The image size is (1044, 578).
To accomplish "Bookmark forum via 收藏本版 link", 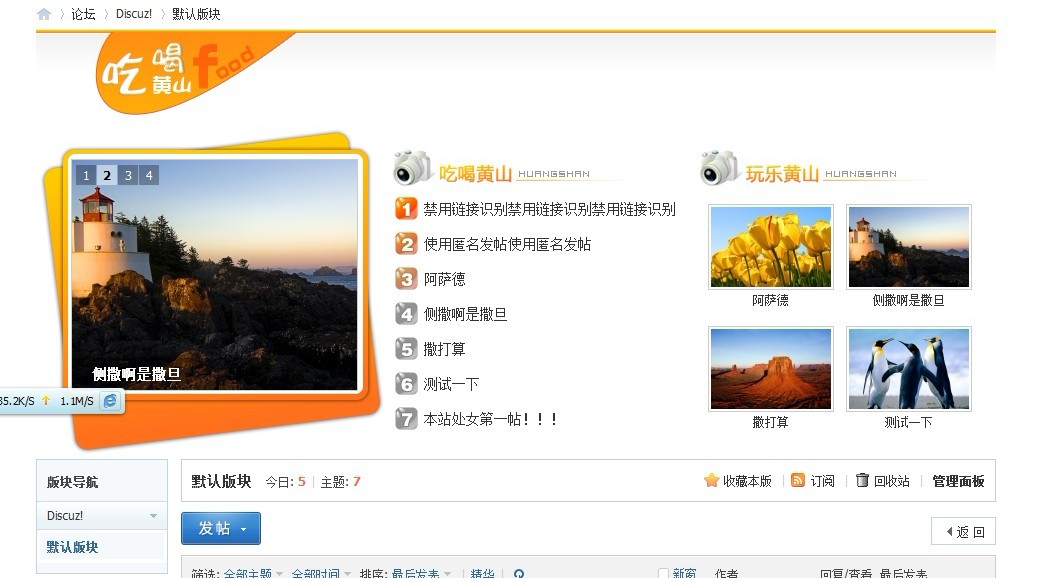I will tap(747, 481).
